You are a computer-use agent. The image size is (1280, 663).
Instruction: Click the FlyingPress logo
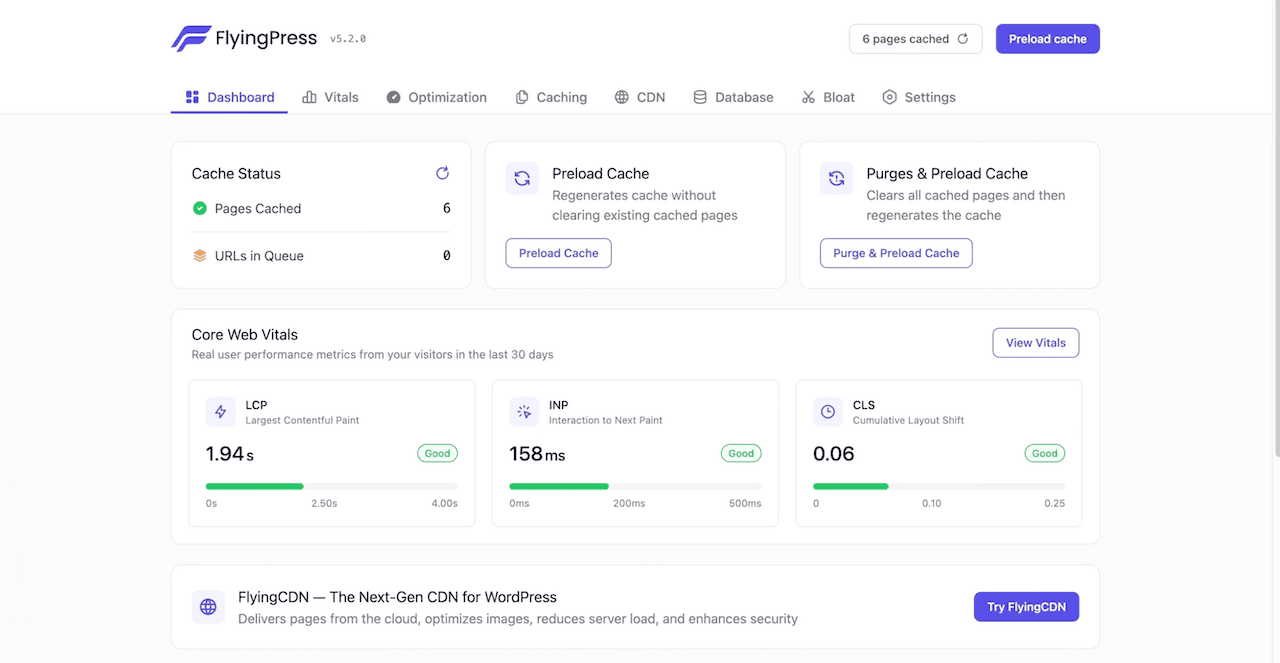(188, 38)
